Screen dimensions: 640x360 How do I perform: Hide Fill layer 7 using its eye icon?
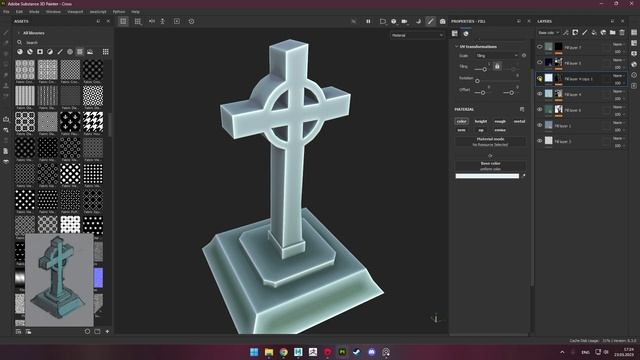[x=540, y=47]
